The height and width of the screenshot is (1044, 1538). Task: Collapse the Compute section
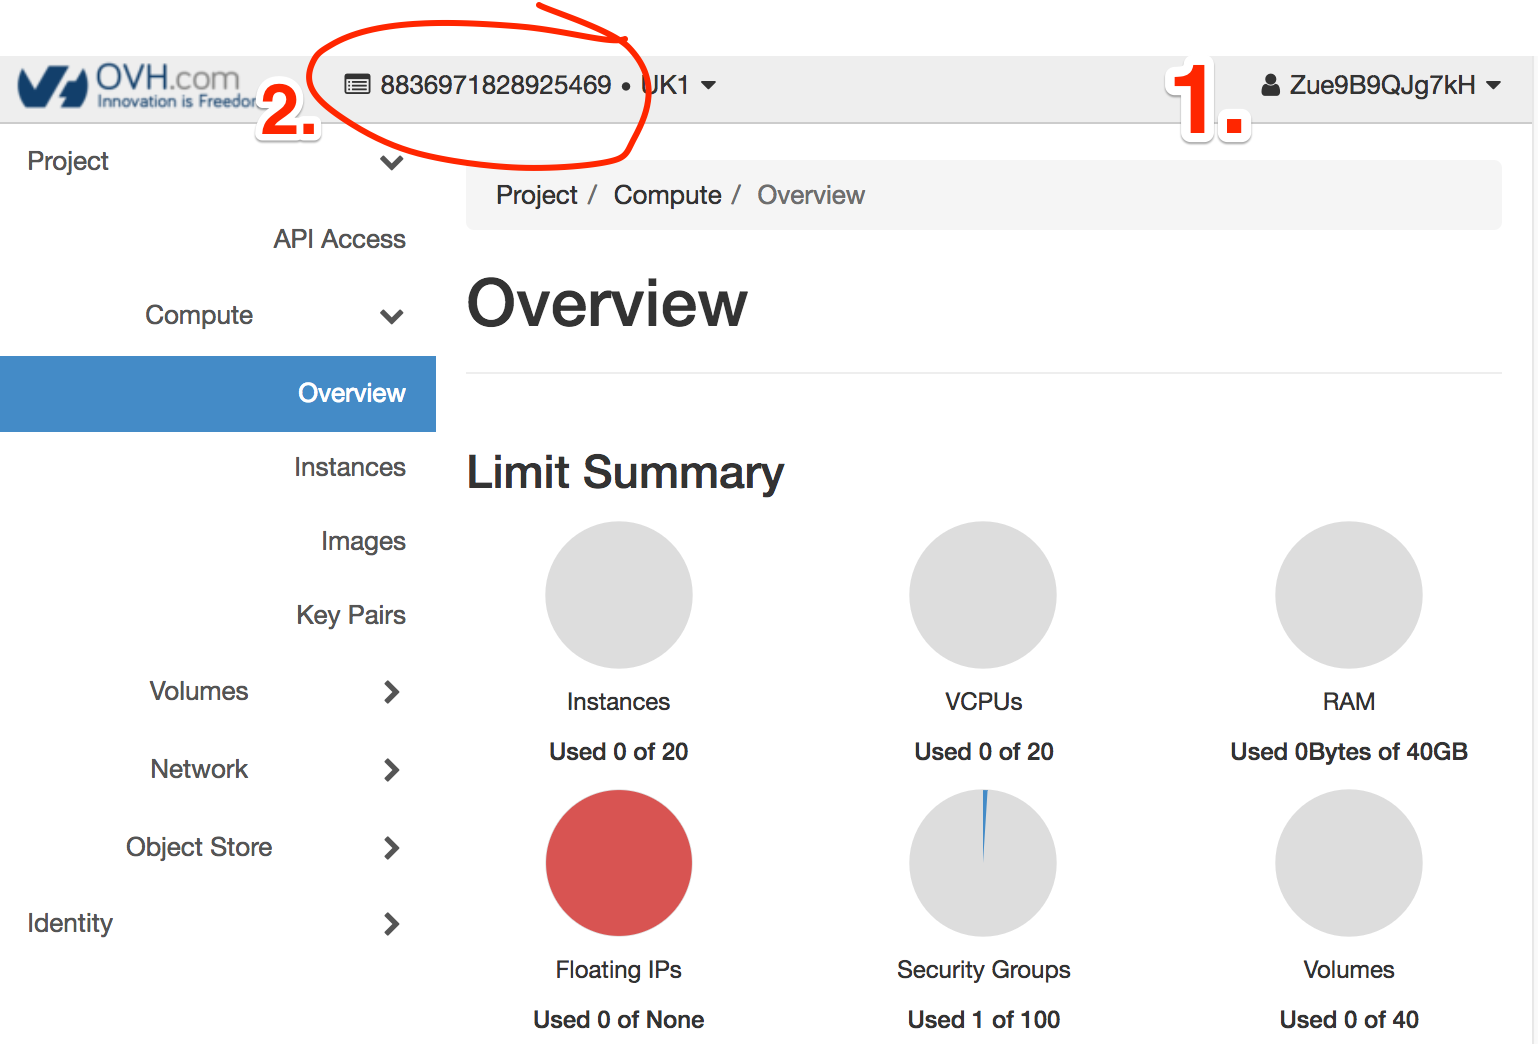(x=391, y=316)
